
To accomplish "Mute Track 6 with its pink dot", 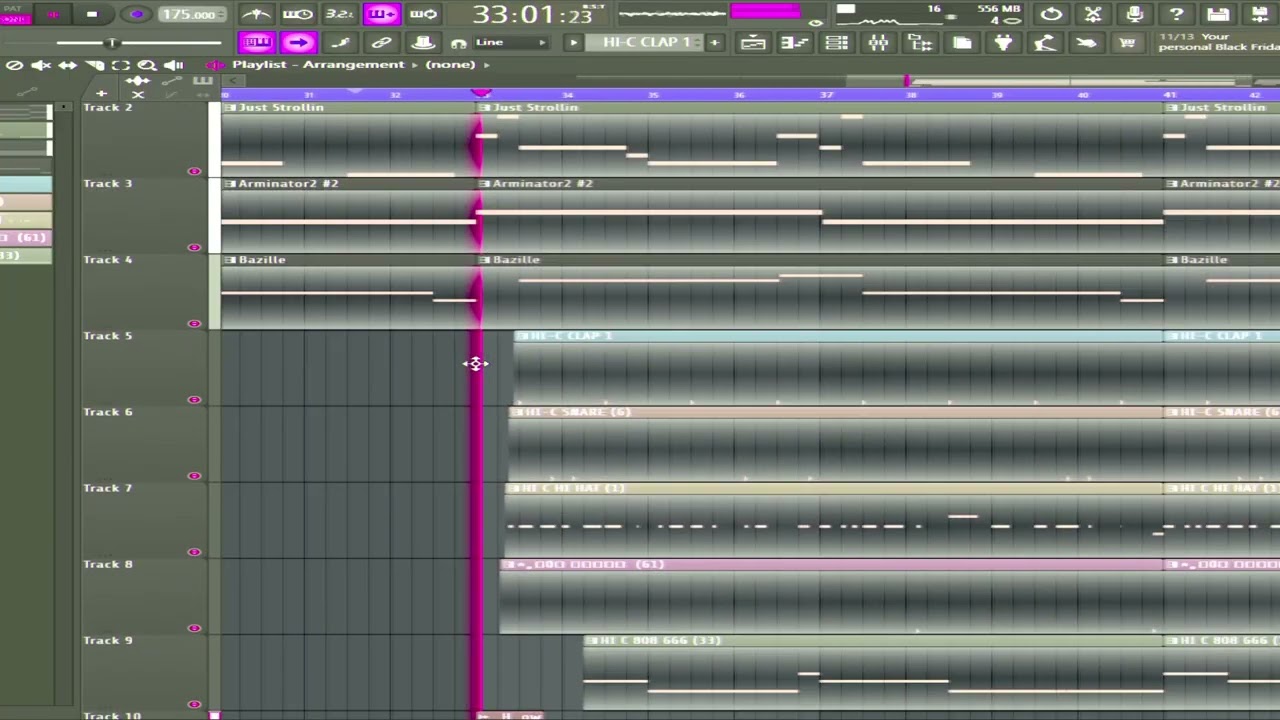I will [194, 476].
